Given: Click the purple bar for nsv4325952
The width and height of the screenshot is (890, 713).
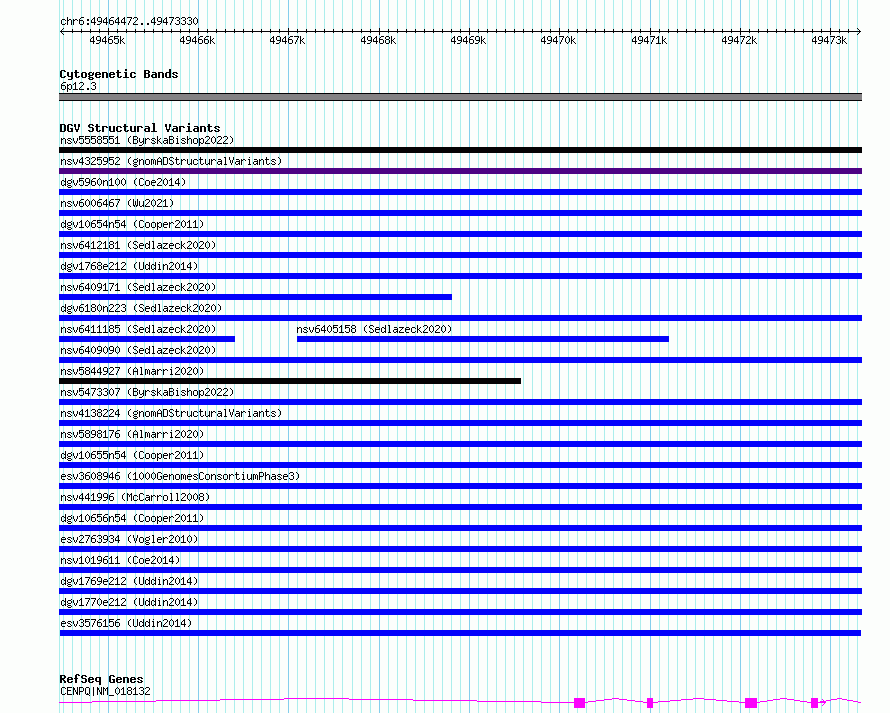Looking at the screenshot, I should (x=460, y=171).
